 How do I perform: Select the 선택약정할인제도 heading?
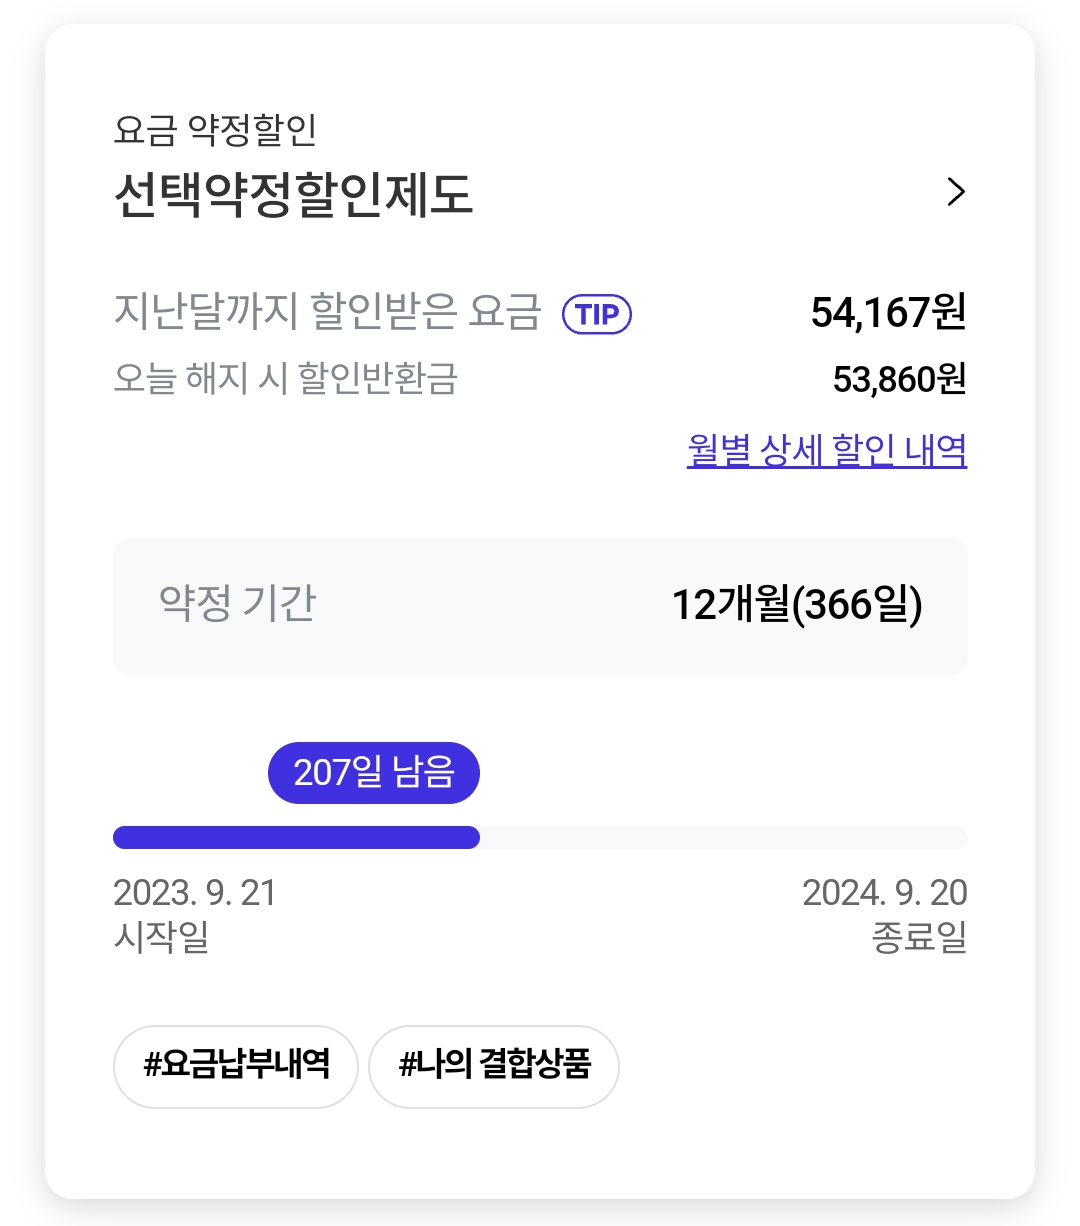[293, 195]
